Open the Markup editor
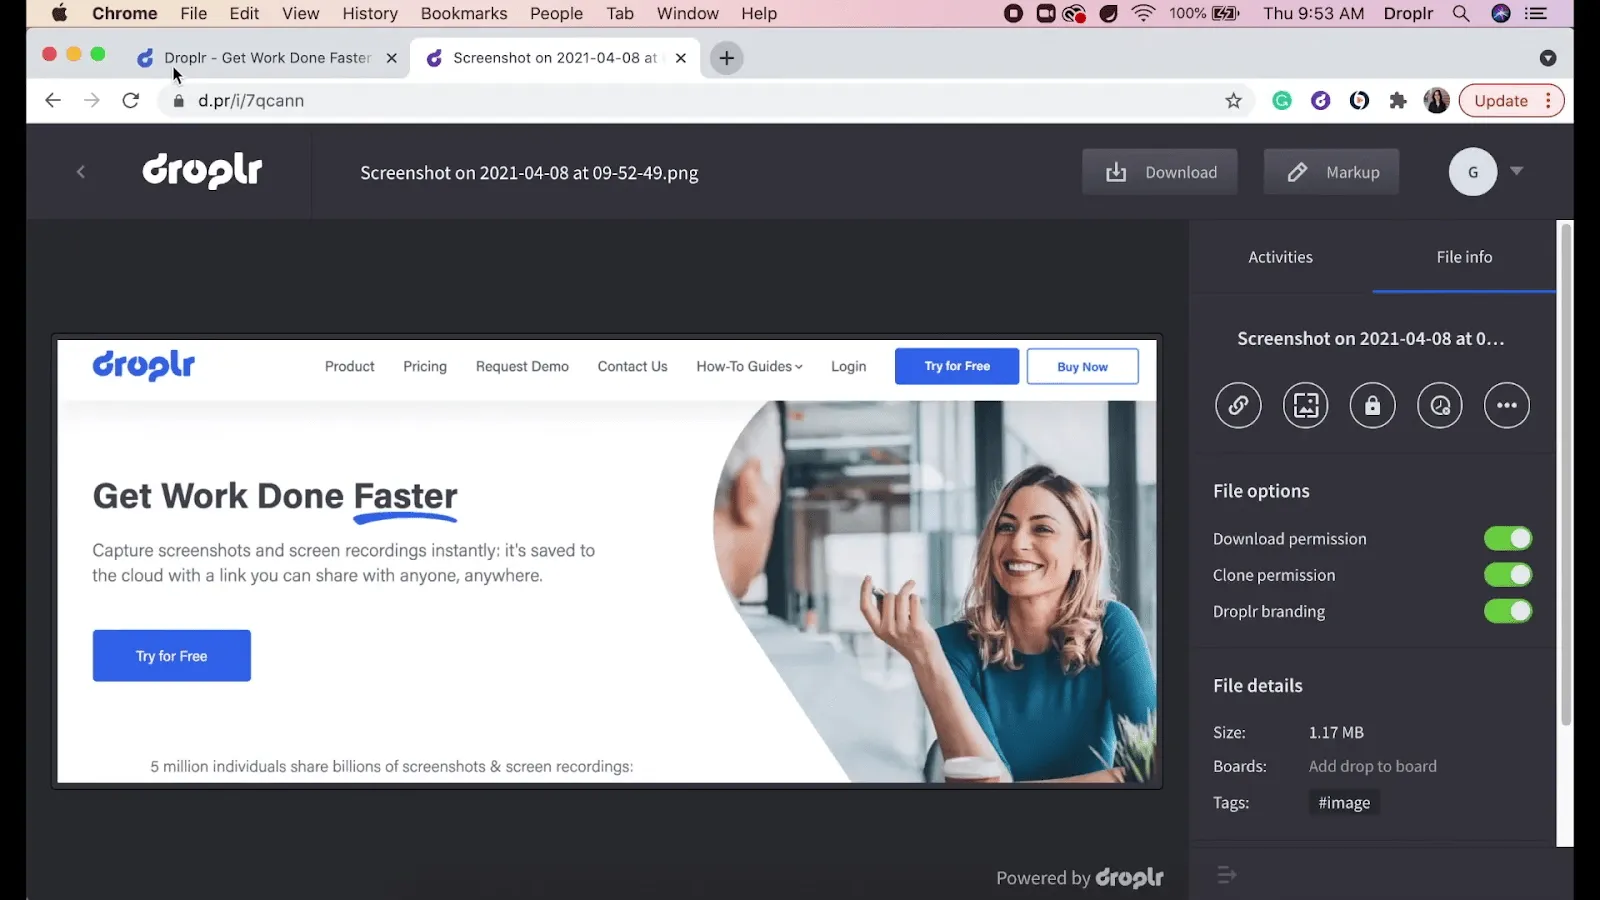The image size is (1600, 900). pos(1331,172)
